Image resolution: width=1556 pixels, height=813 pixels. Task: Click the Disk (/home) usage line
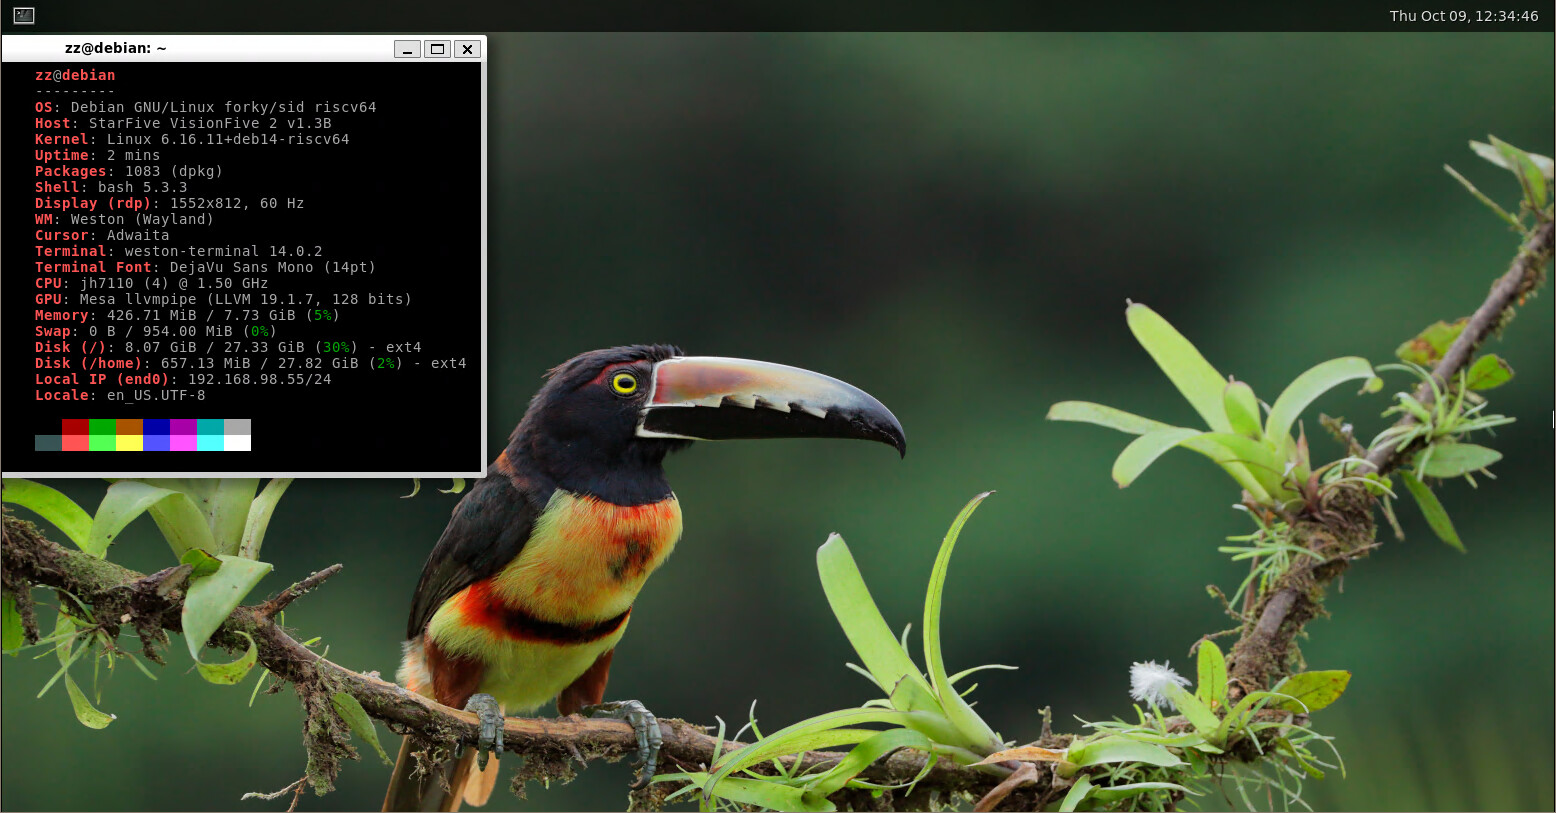click(250, 363)
